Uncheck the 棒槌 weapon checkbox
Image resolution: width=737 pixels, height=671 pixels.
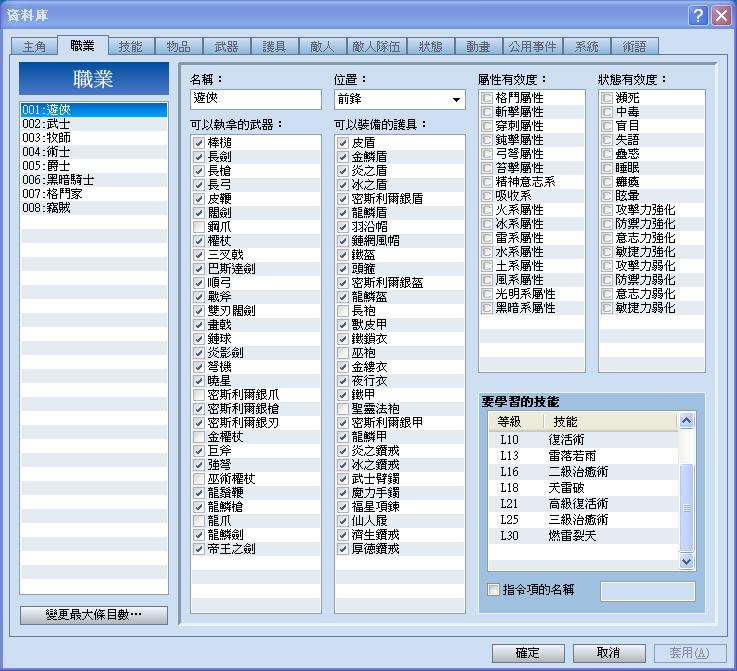(x=199, y=143)
